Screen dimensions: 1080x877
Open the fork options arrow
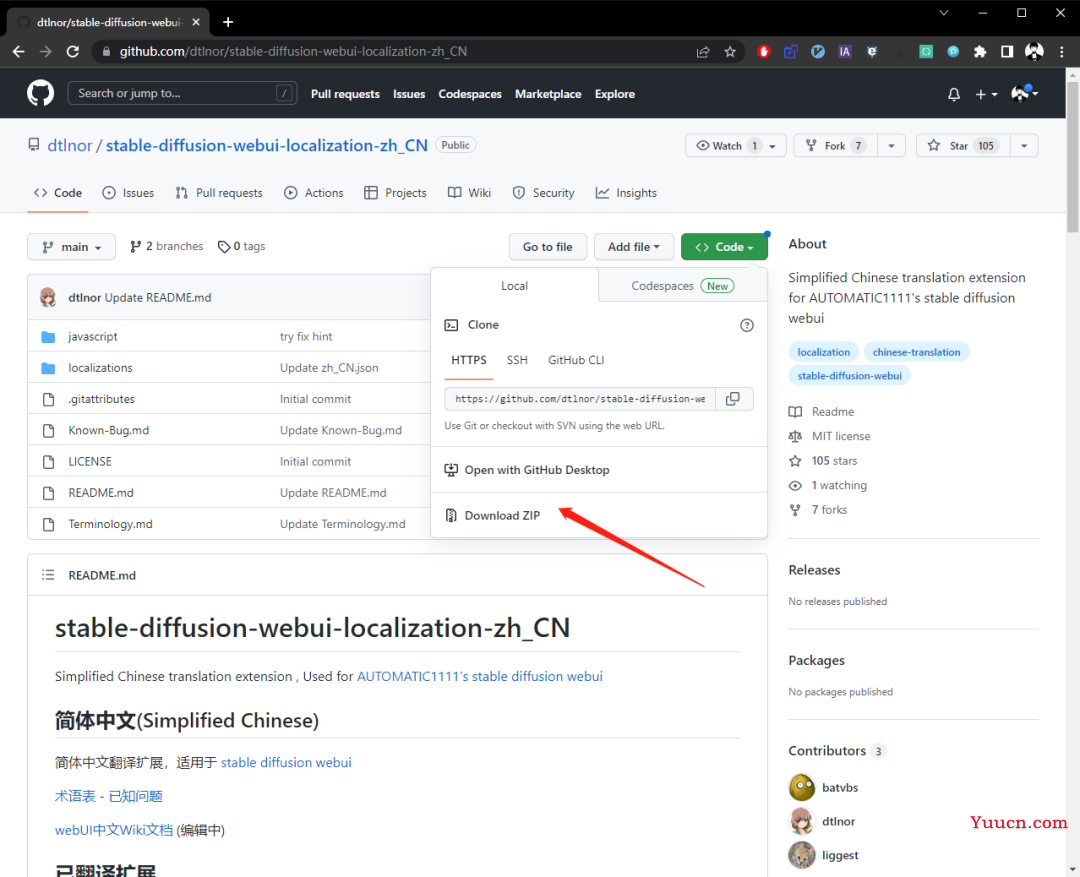891,145
